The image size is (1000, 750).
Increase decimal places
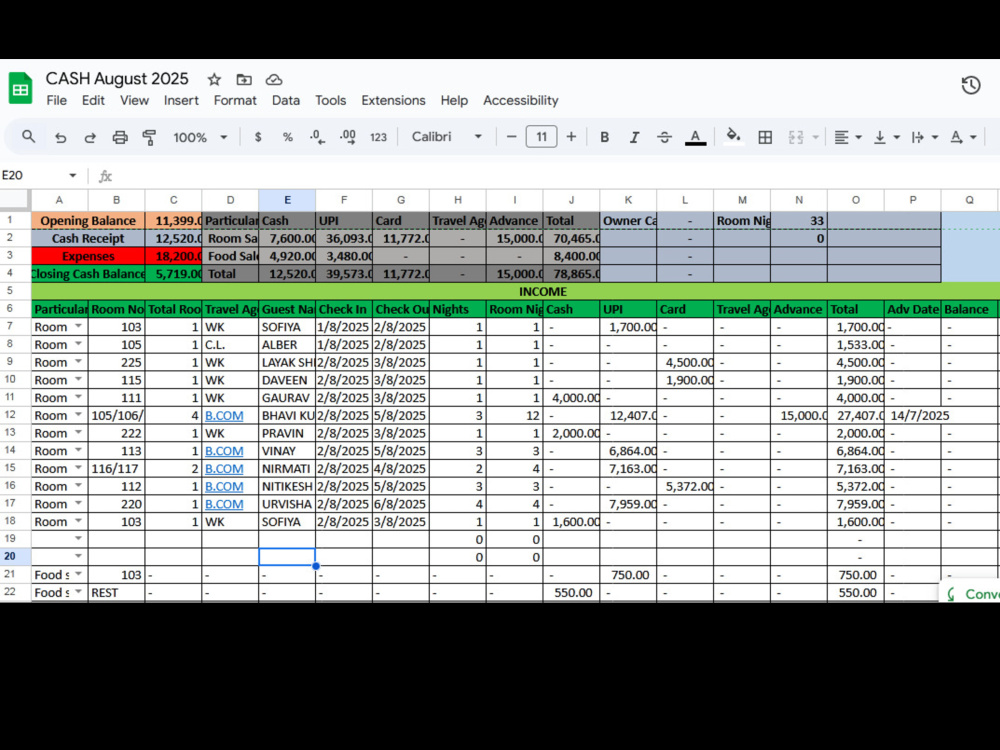click(348, 137)
